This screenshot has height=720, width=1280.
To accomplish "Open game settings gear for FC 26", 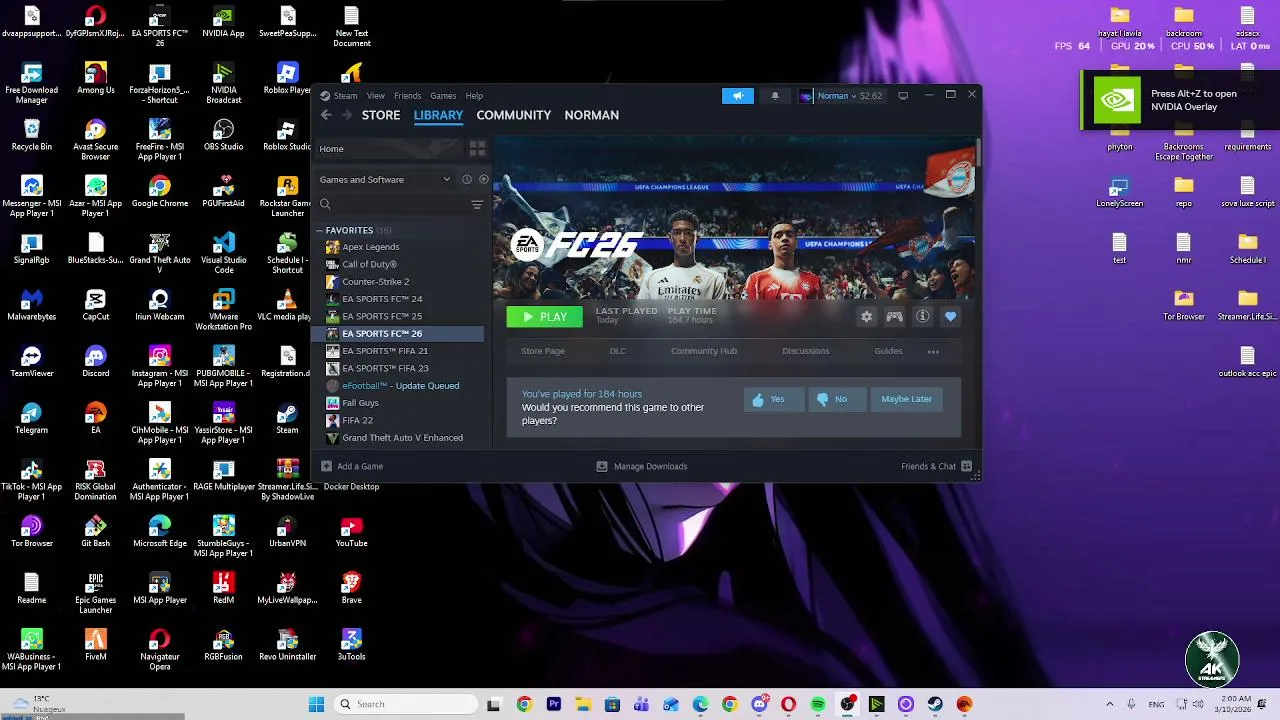I will pyautogui.click(x=867, y=317).
